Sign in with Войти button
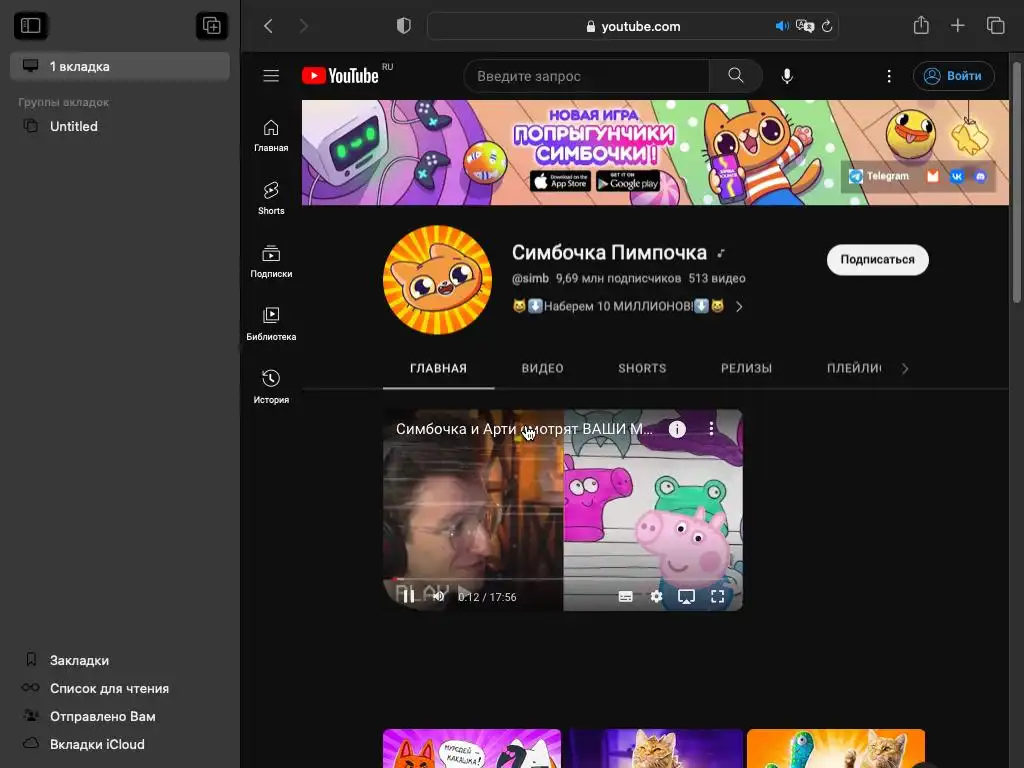1024x768 pixels. [953, 76]
